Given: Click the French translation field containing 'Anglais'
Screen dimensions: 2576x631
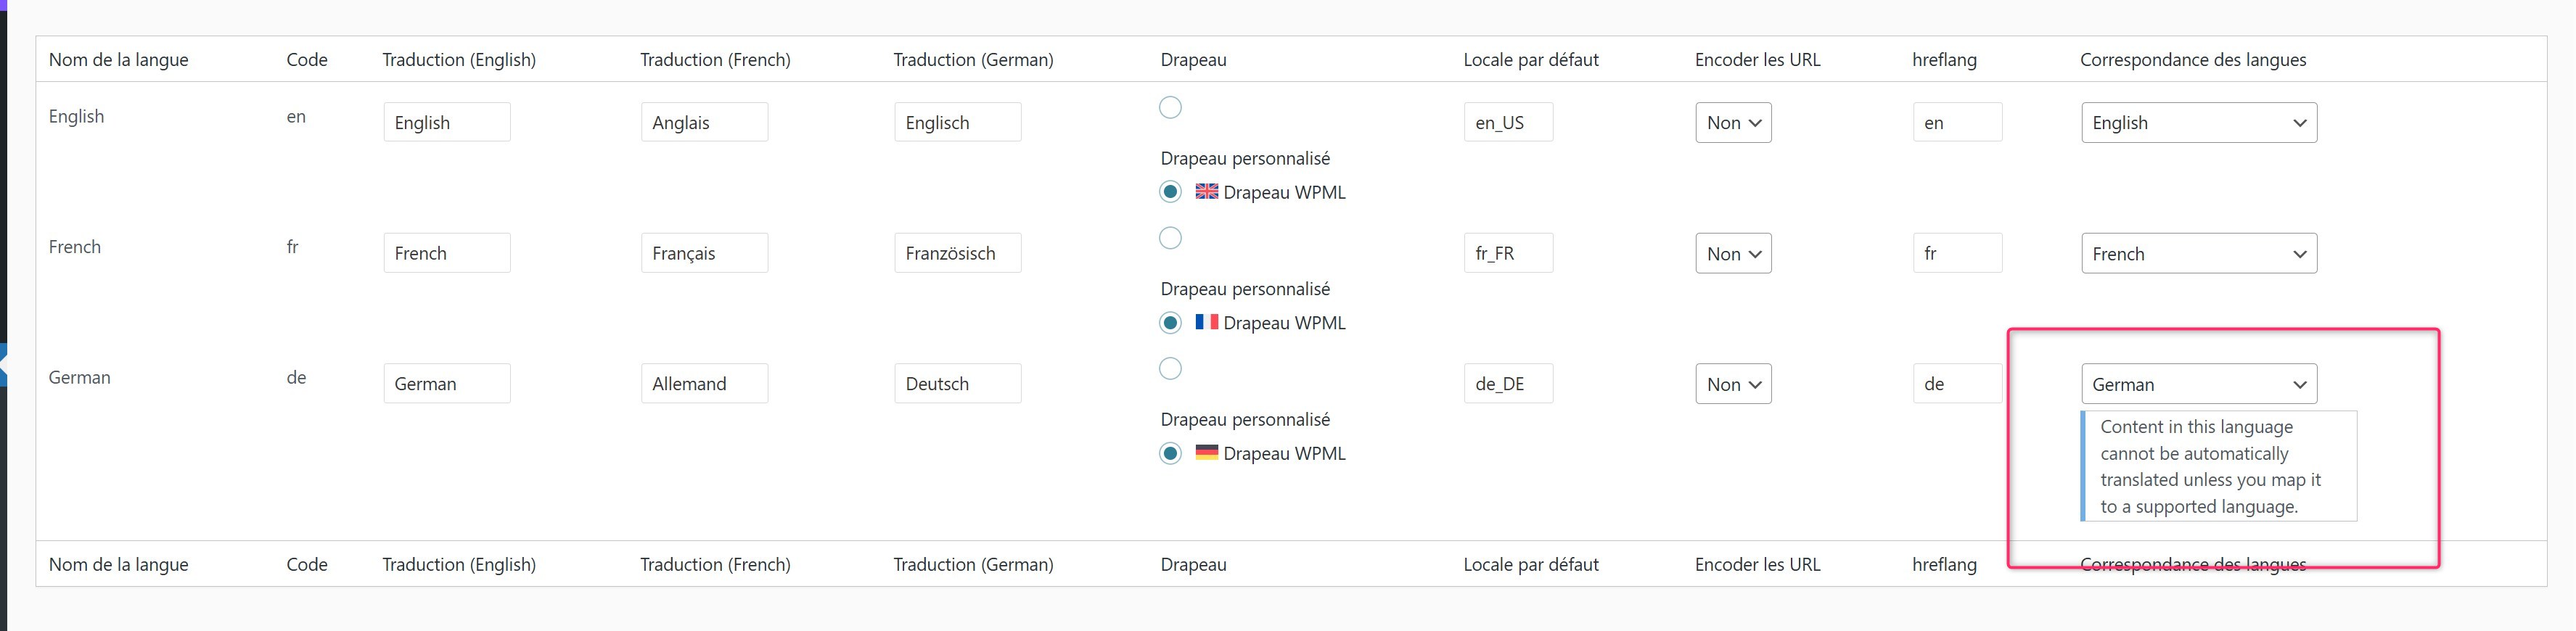Looking at the screenshot, I should pyautogui.click(x=704, y=122).
